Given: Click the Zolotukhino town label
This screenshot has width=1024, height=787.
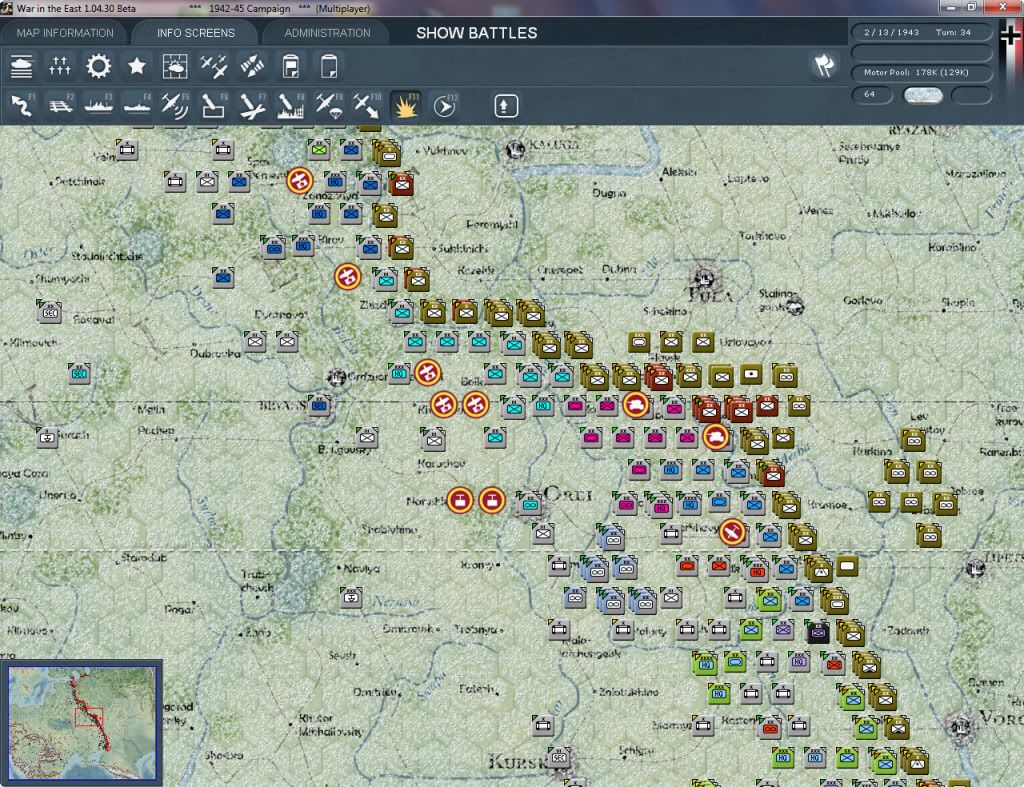Looking at the screenshot, I should (628, 691).
